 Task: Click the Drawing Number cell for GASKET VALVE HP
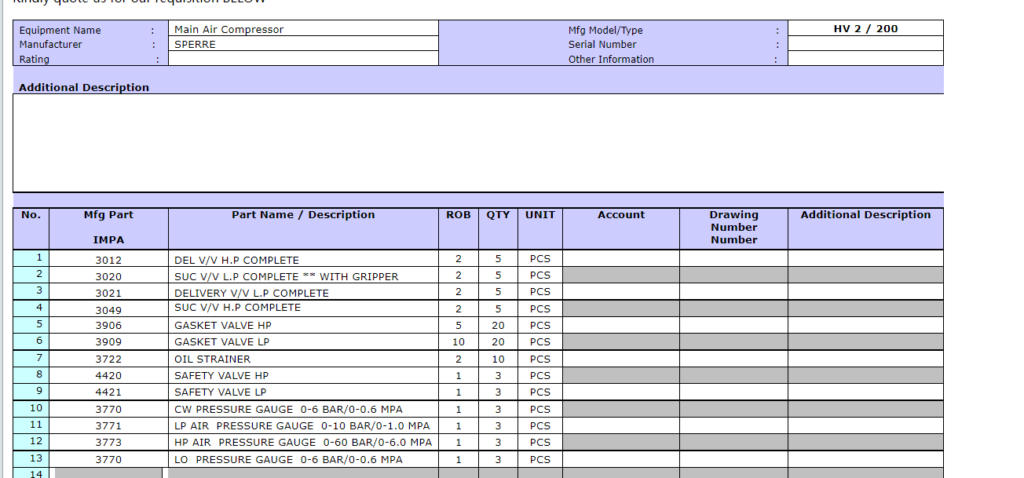(733, 325)
